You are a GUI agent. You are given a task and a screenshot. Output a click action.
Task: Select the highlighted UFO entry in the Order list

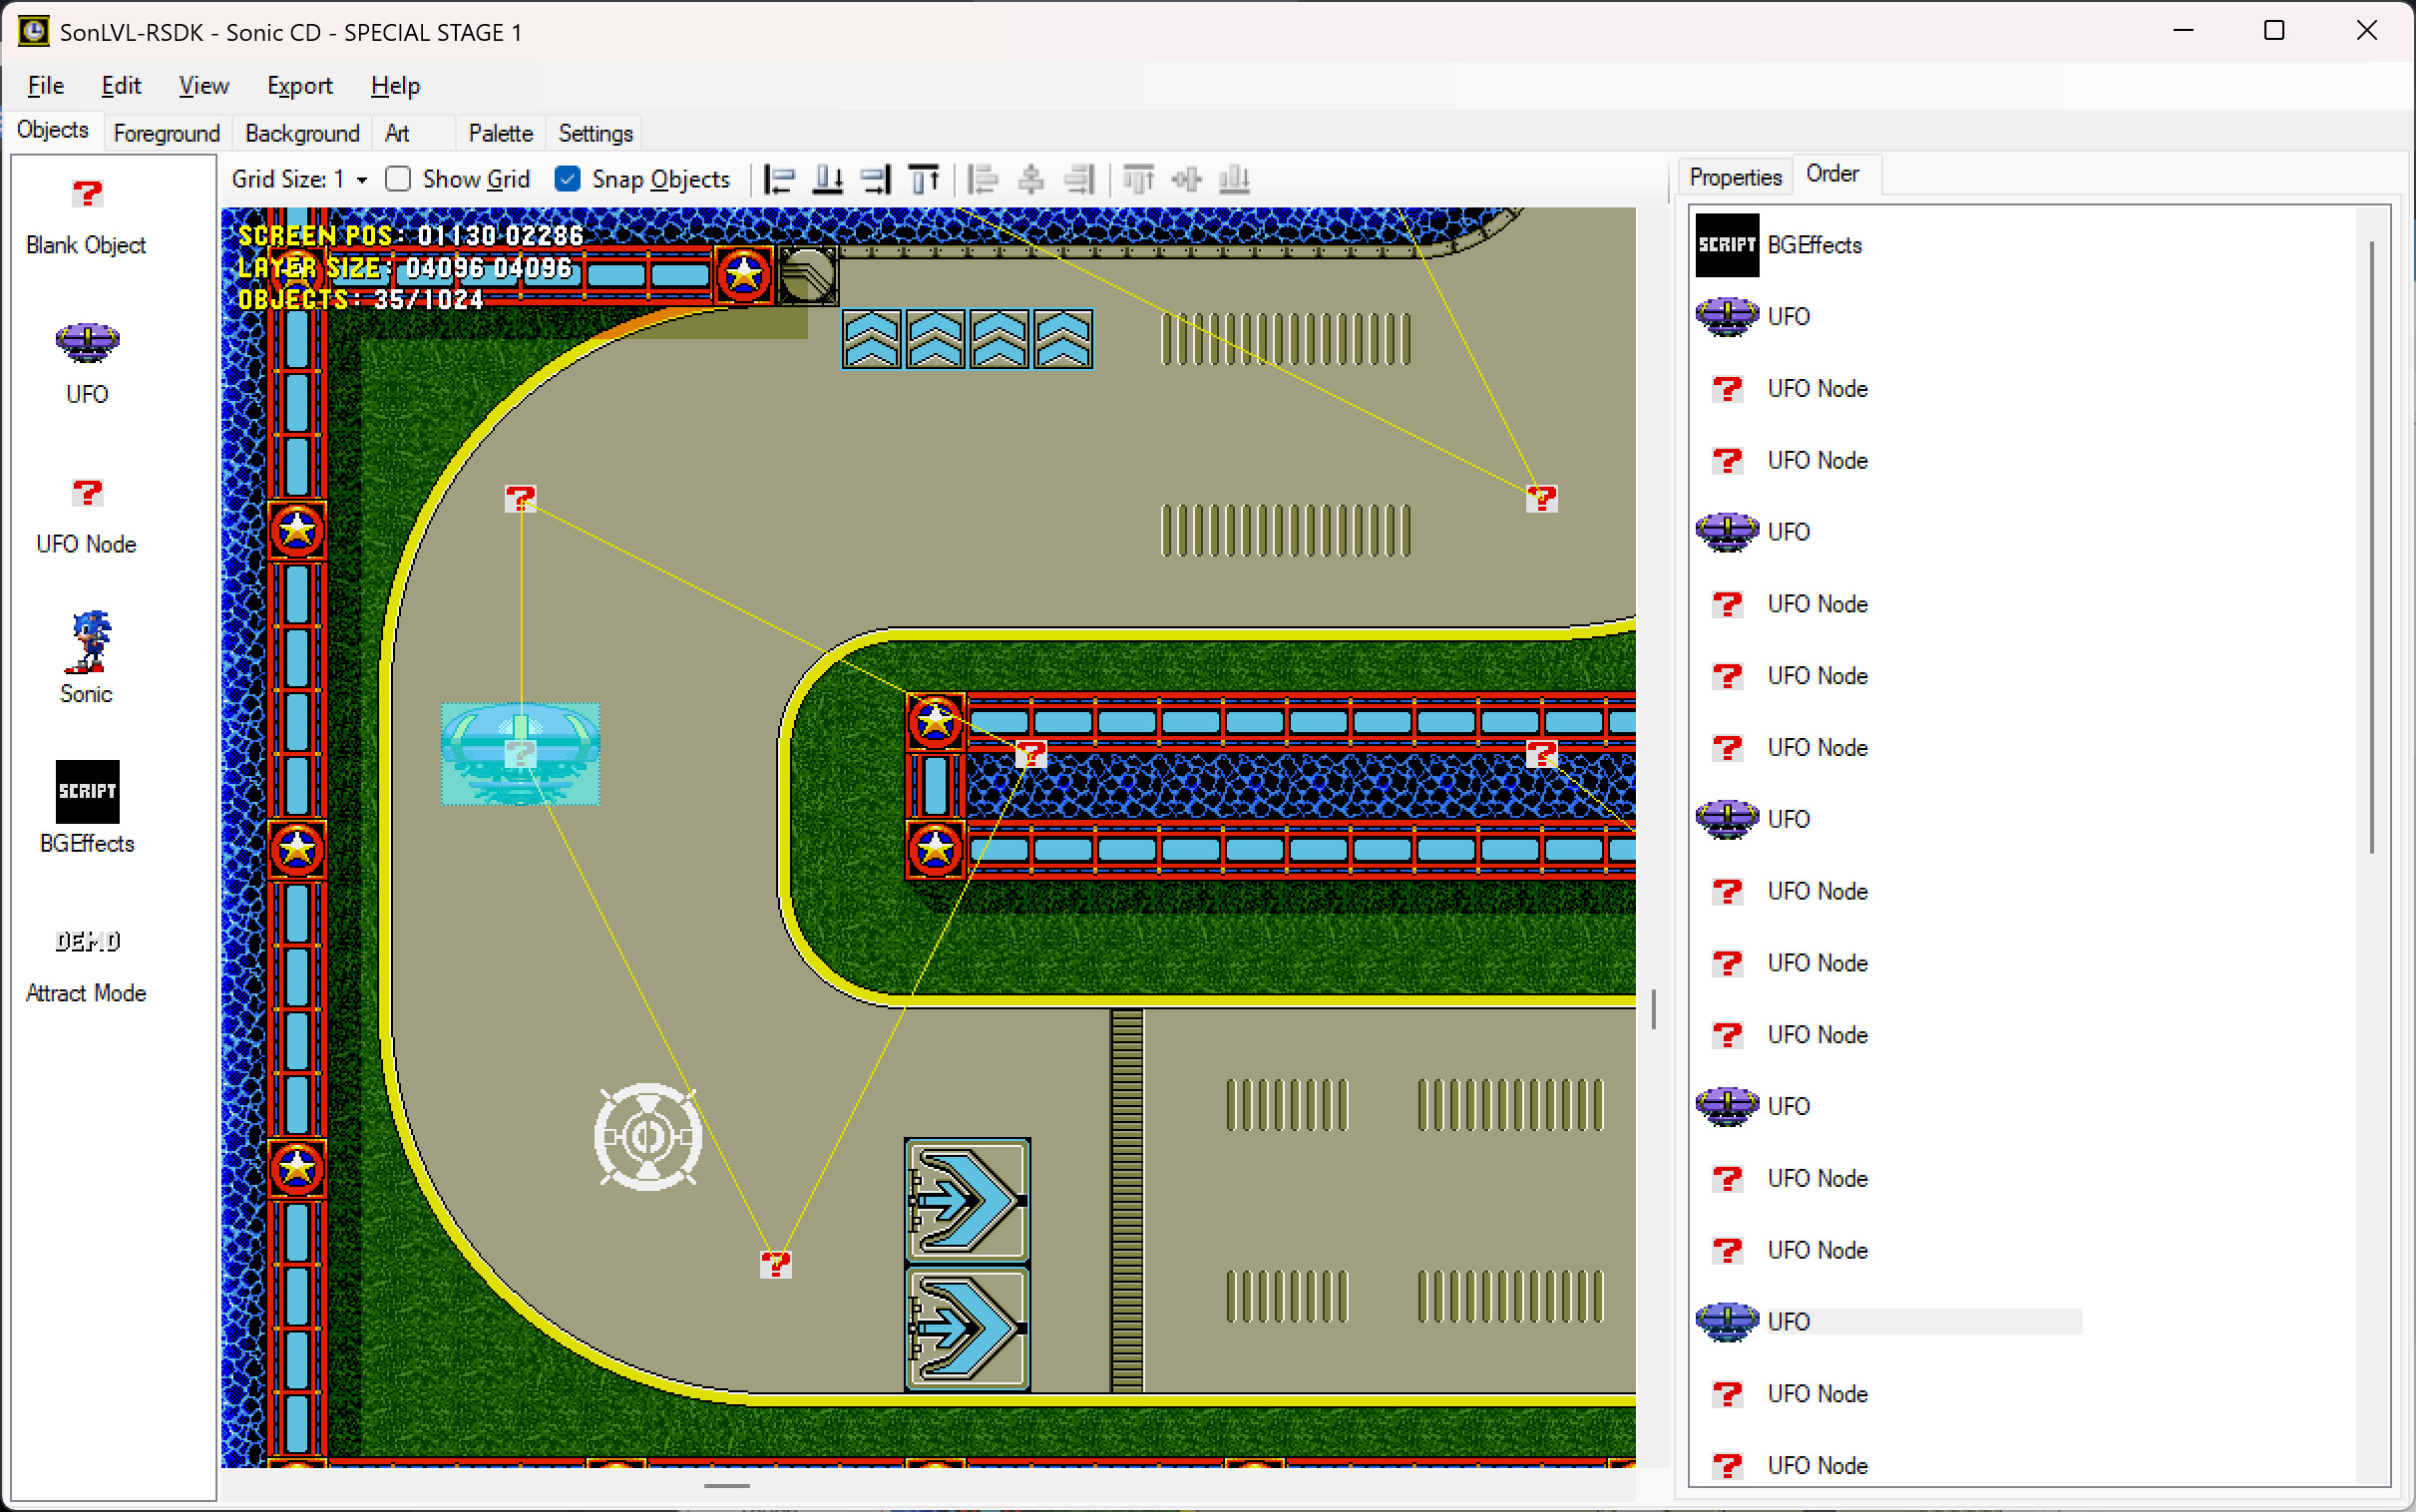click(1789, 1321)
